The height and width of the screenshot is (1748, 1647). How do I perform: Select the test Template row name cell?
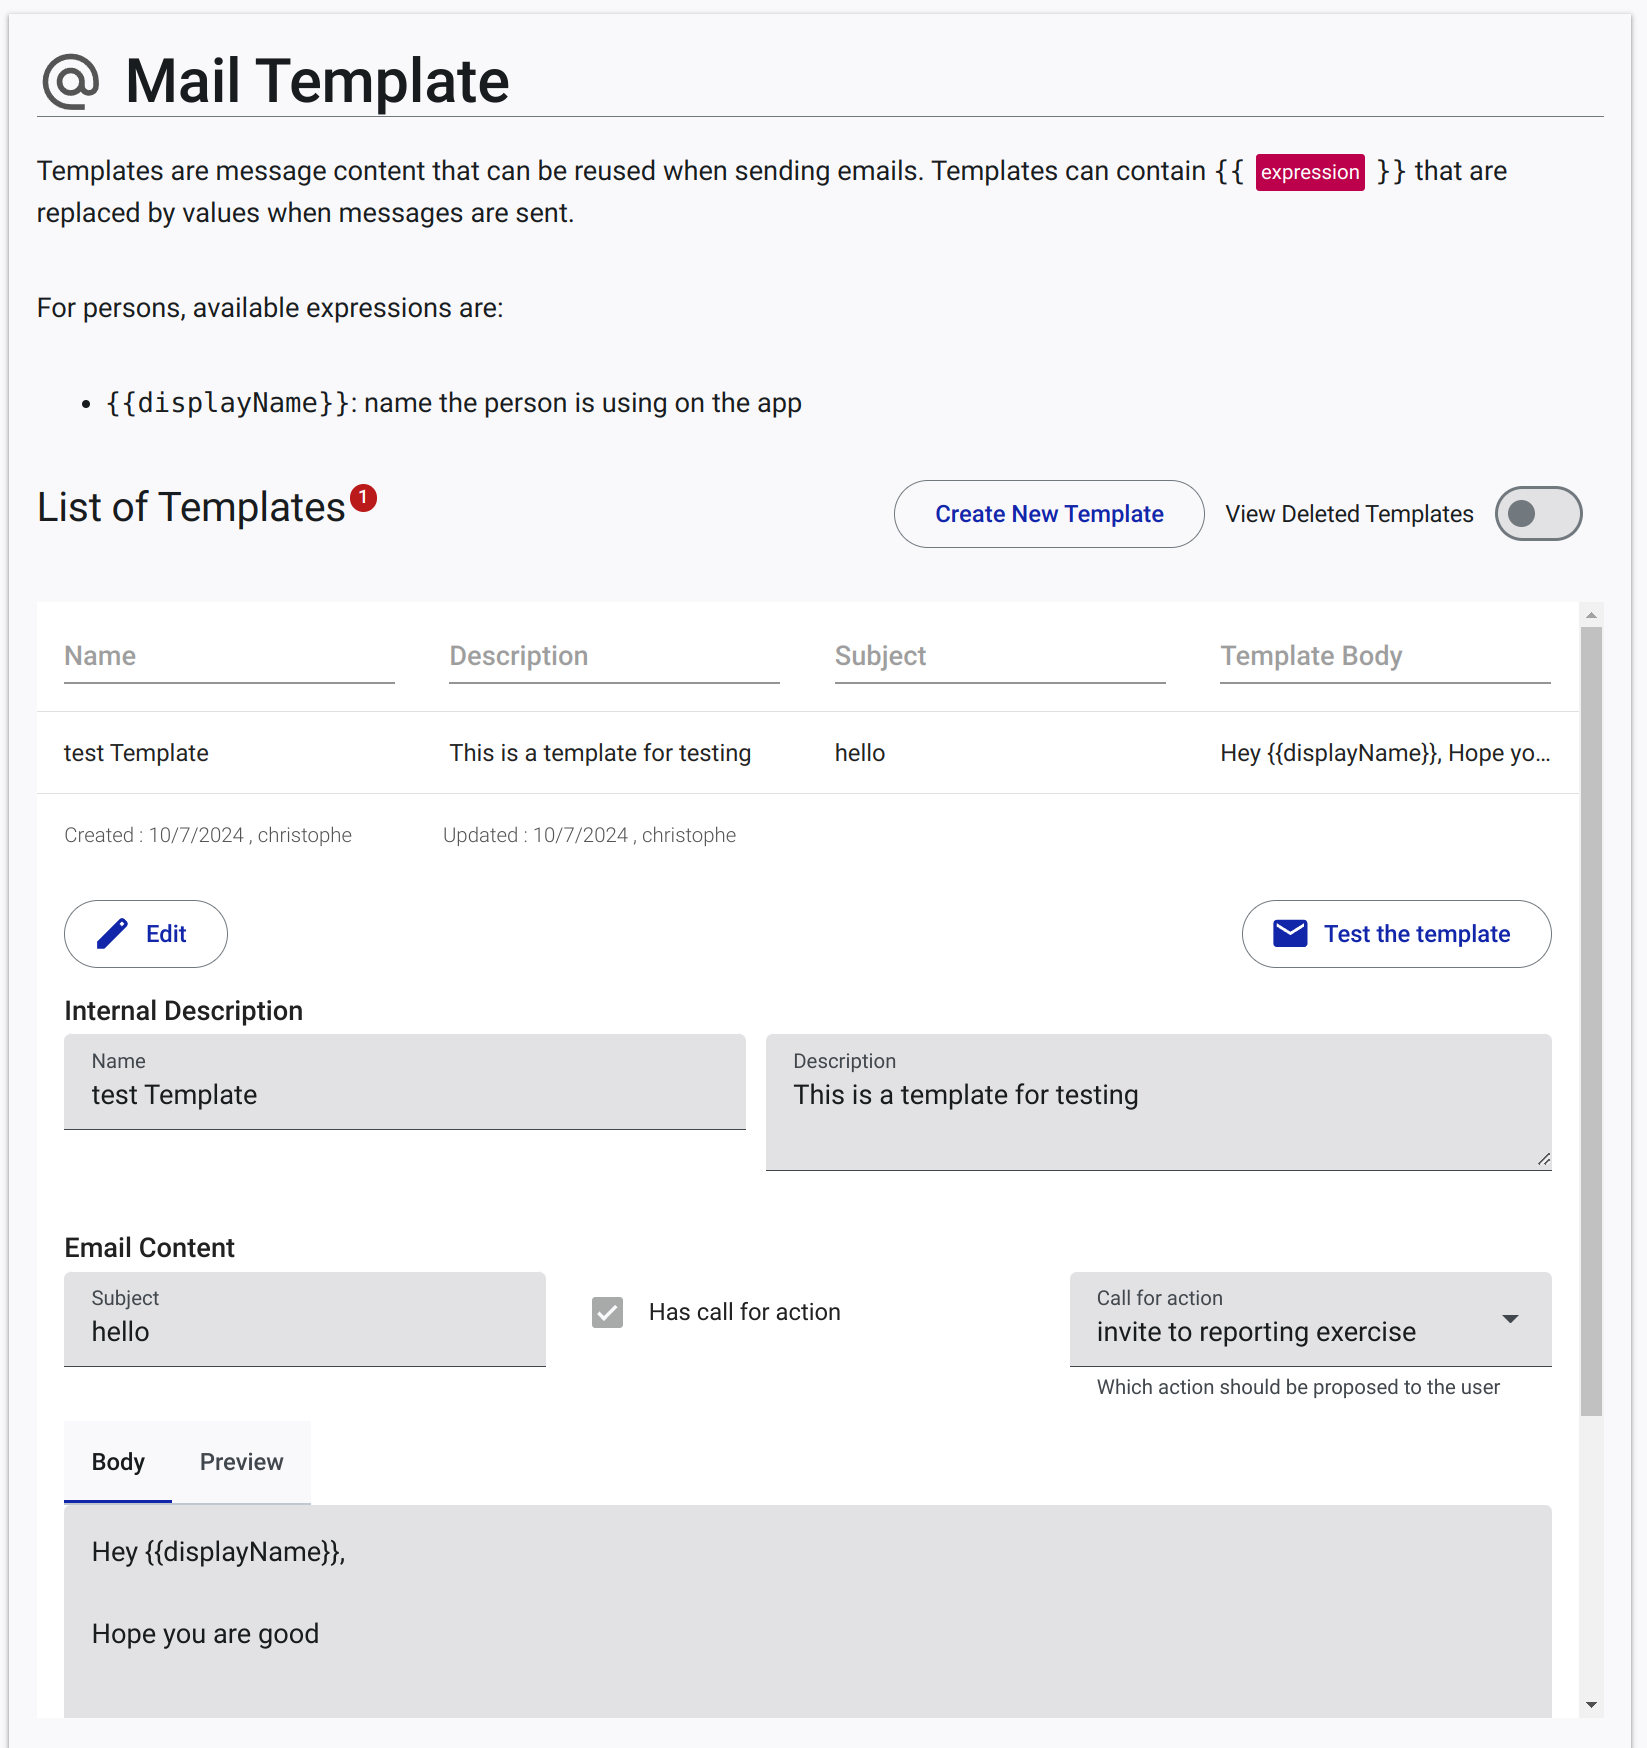click(136, 753)
